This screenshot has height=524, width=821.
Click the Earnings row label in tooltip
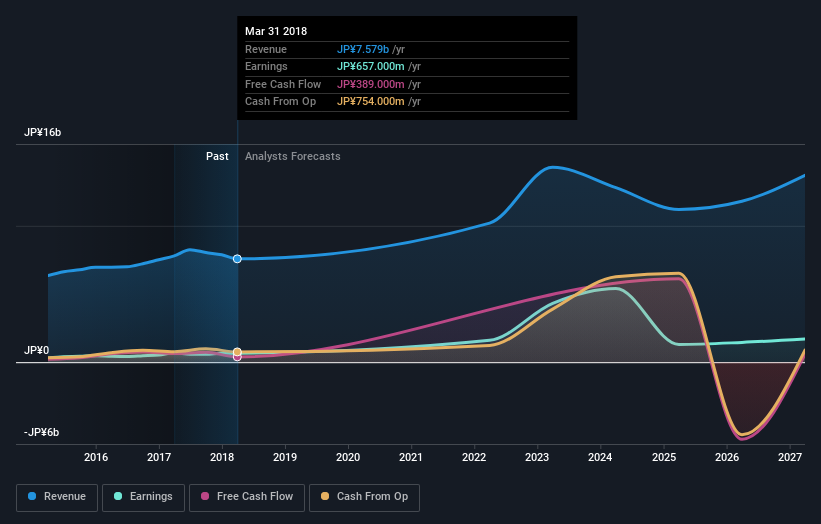point(266,66)
